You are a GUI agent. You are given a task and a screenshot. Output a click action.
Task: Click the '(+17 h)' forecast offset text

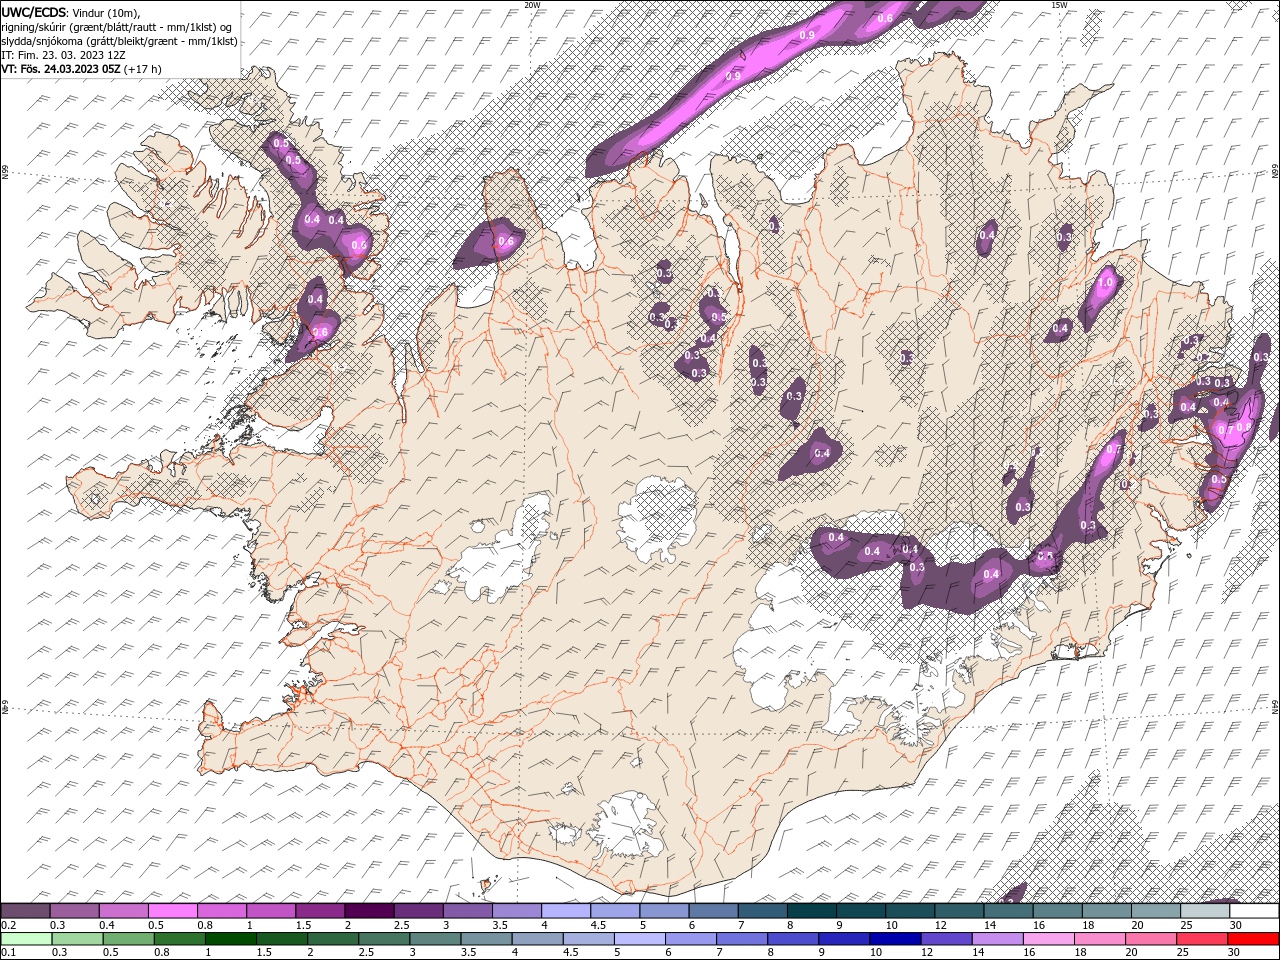tap(142, 69)
